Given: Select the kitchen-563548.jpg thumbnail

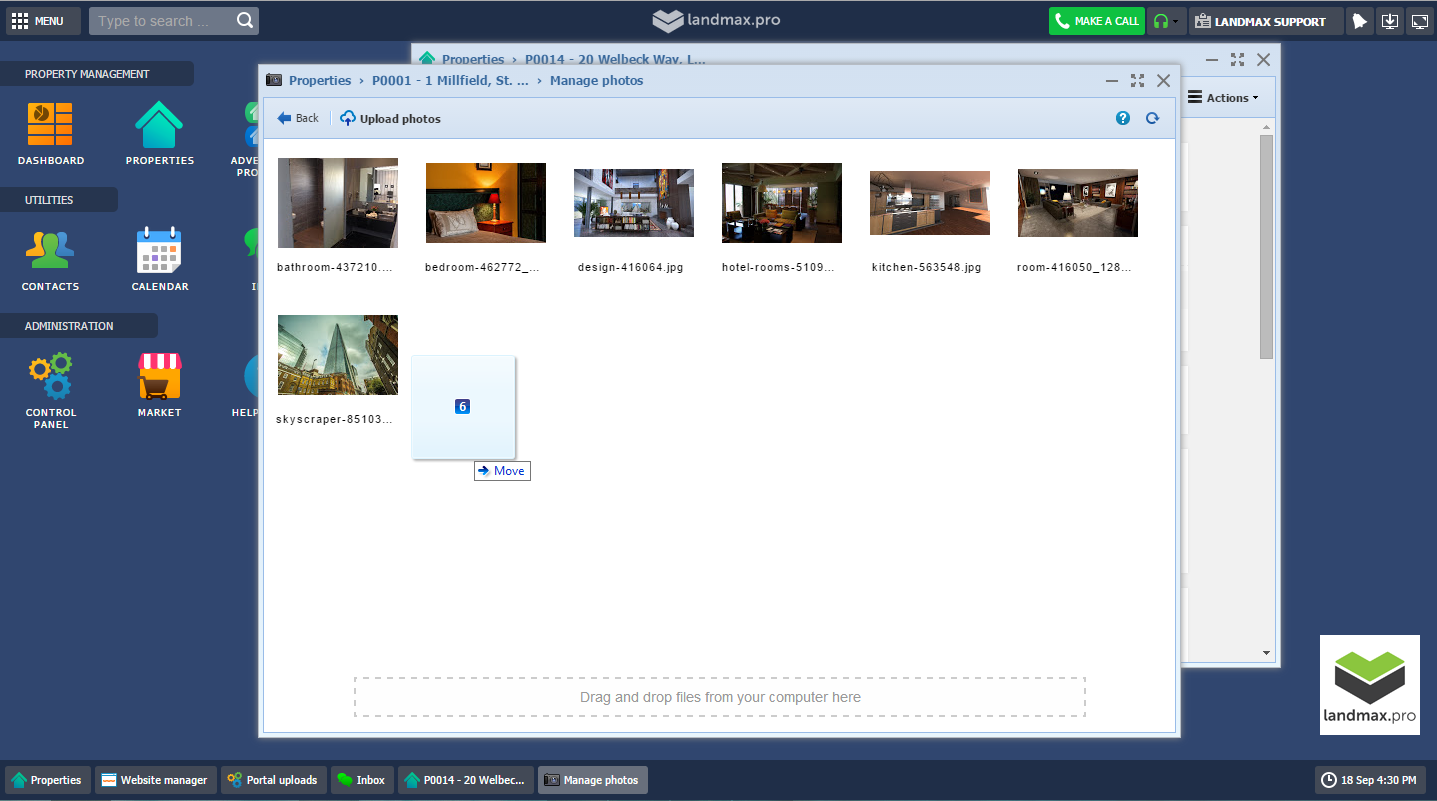Looking at the screenshot, I should coord(929,203).
